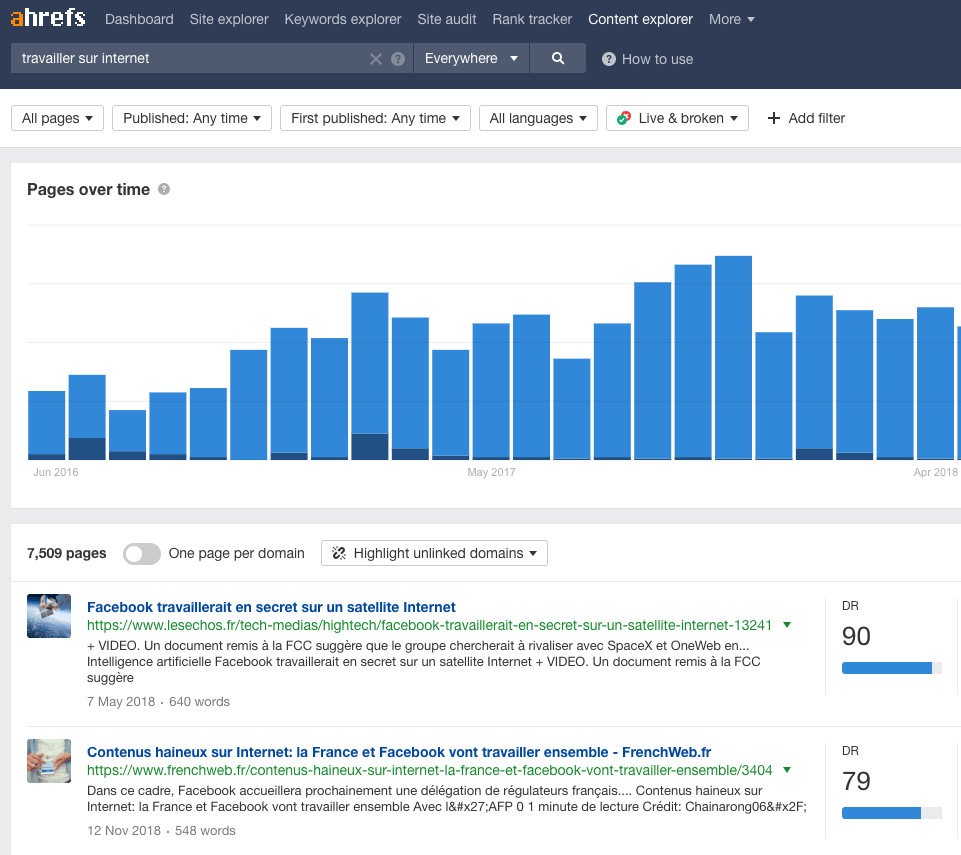This screenshot has height=855, width=961.
Task: Expand the lesechos.fr URL dropdown arrow
Action: (787, 625)
